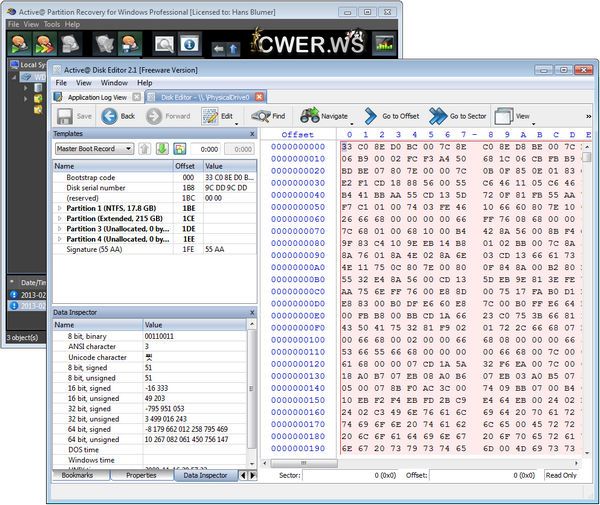The width and height of the screenshot is (600, 505).
Task: Click the green down arrow in Templates panel
Action: point(162,149)
